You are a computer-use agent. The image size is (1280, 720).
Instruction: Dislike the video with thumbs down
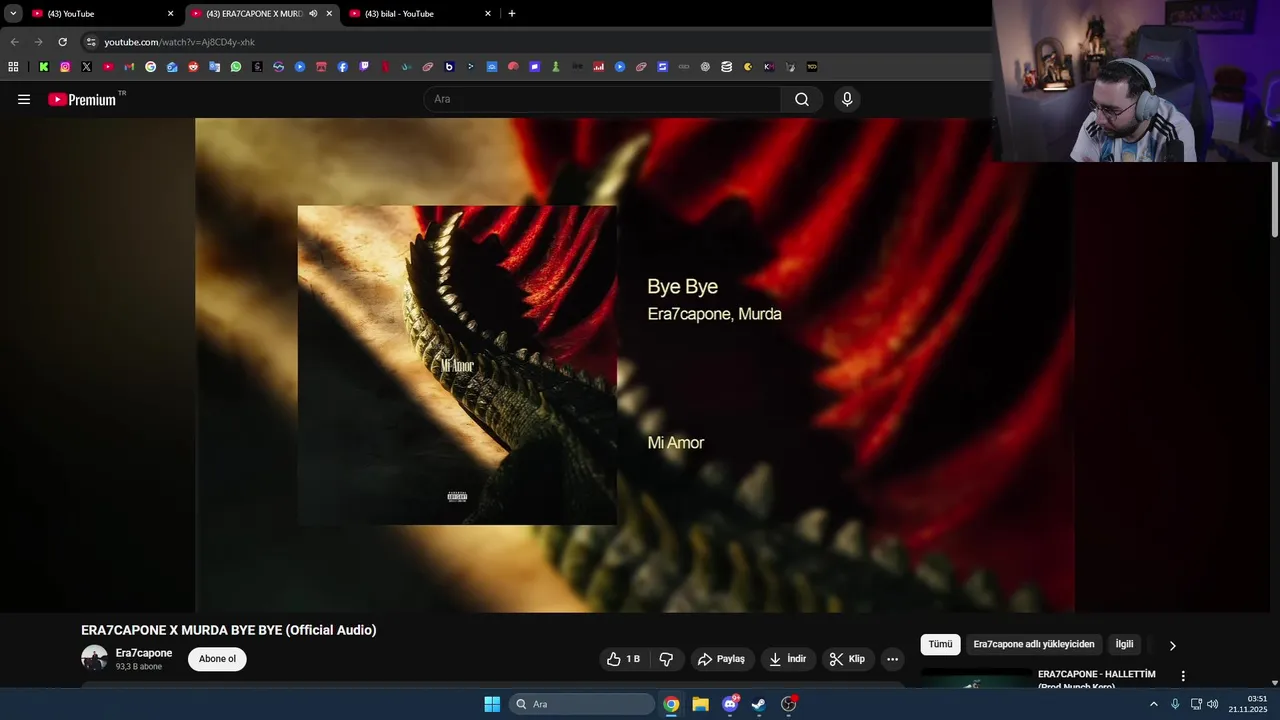(x=666, y=659)
